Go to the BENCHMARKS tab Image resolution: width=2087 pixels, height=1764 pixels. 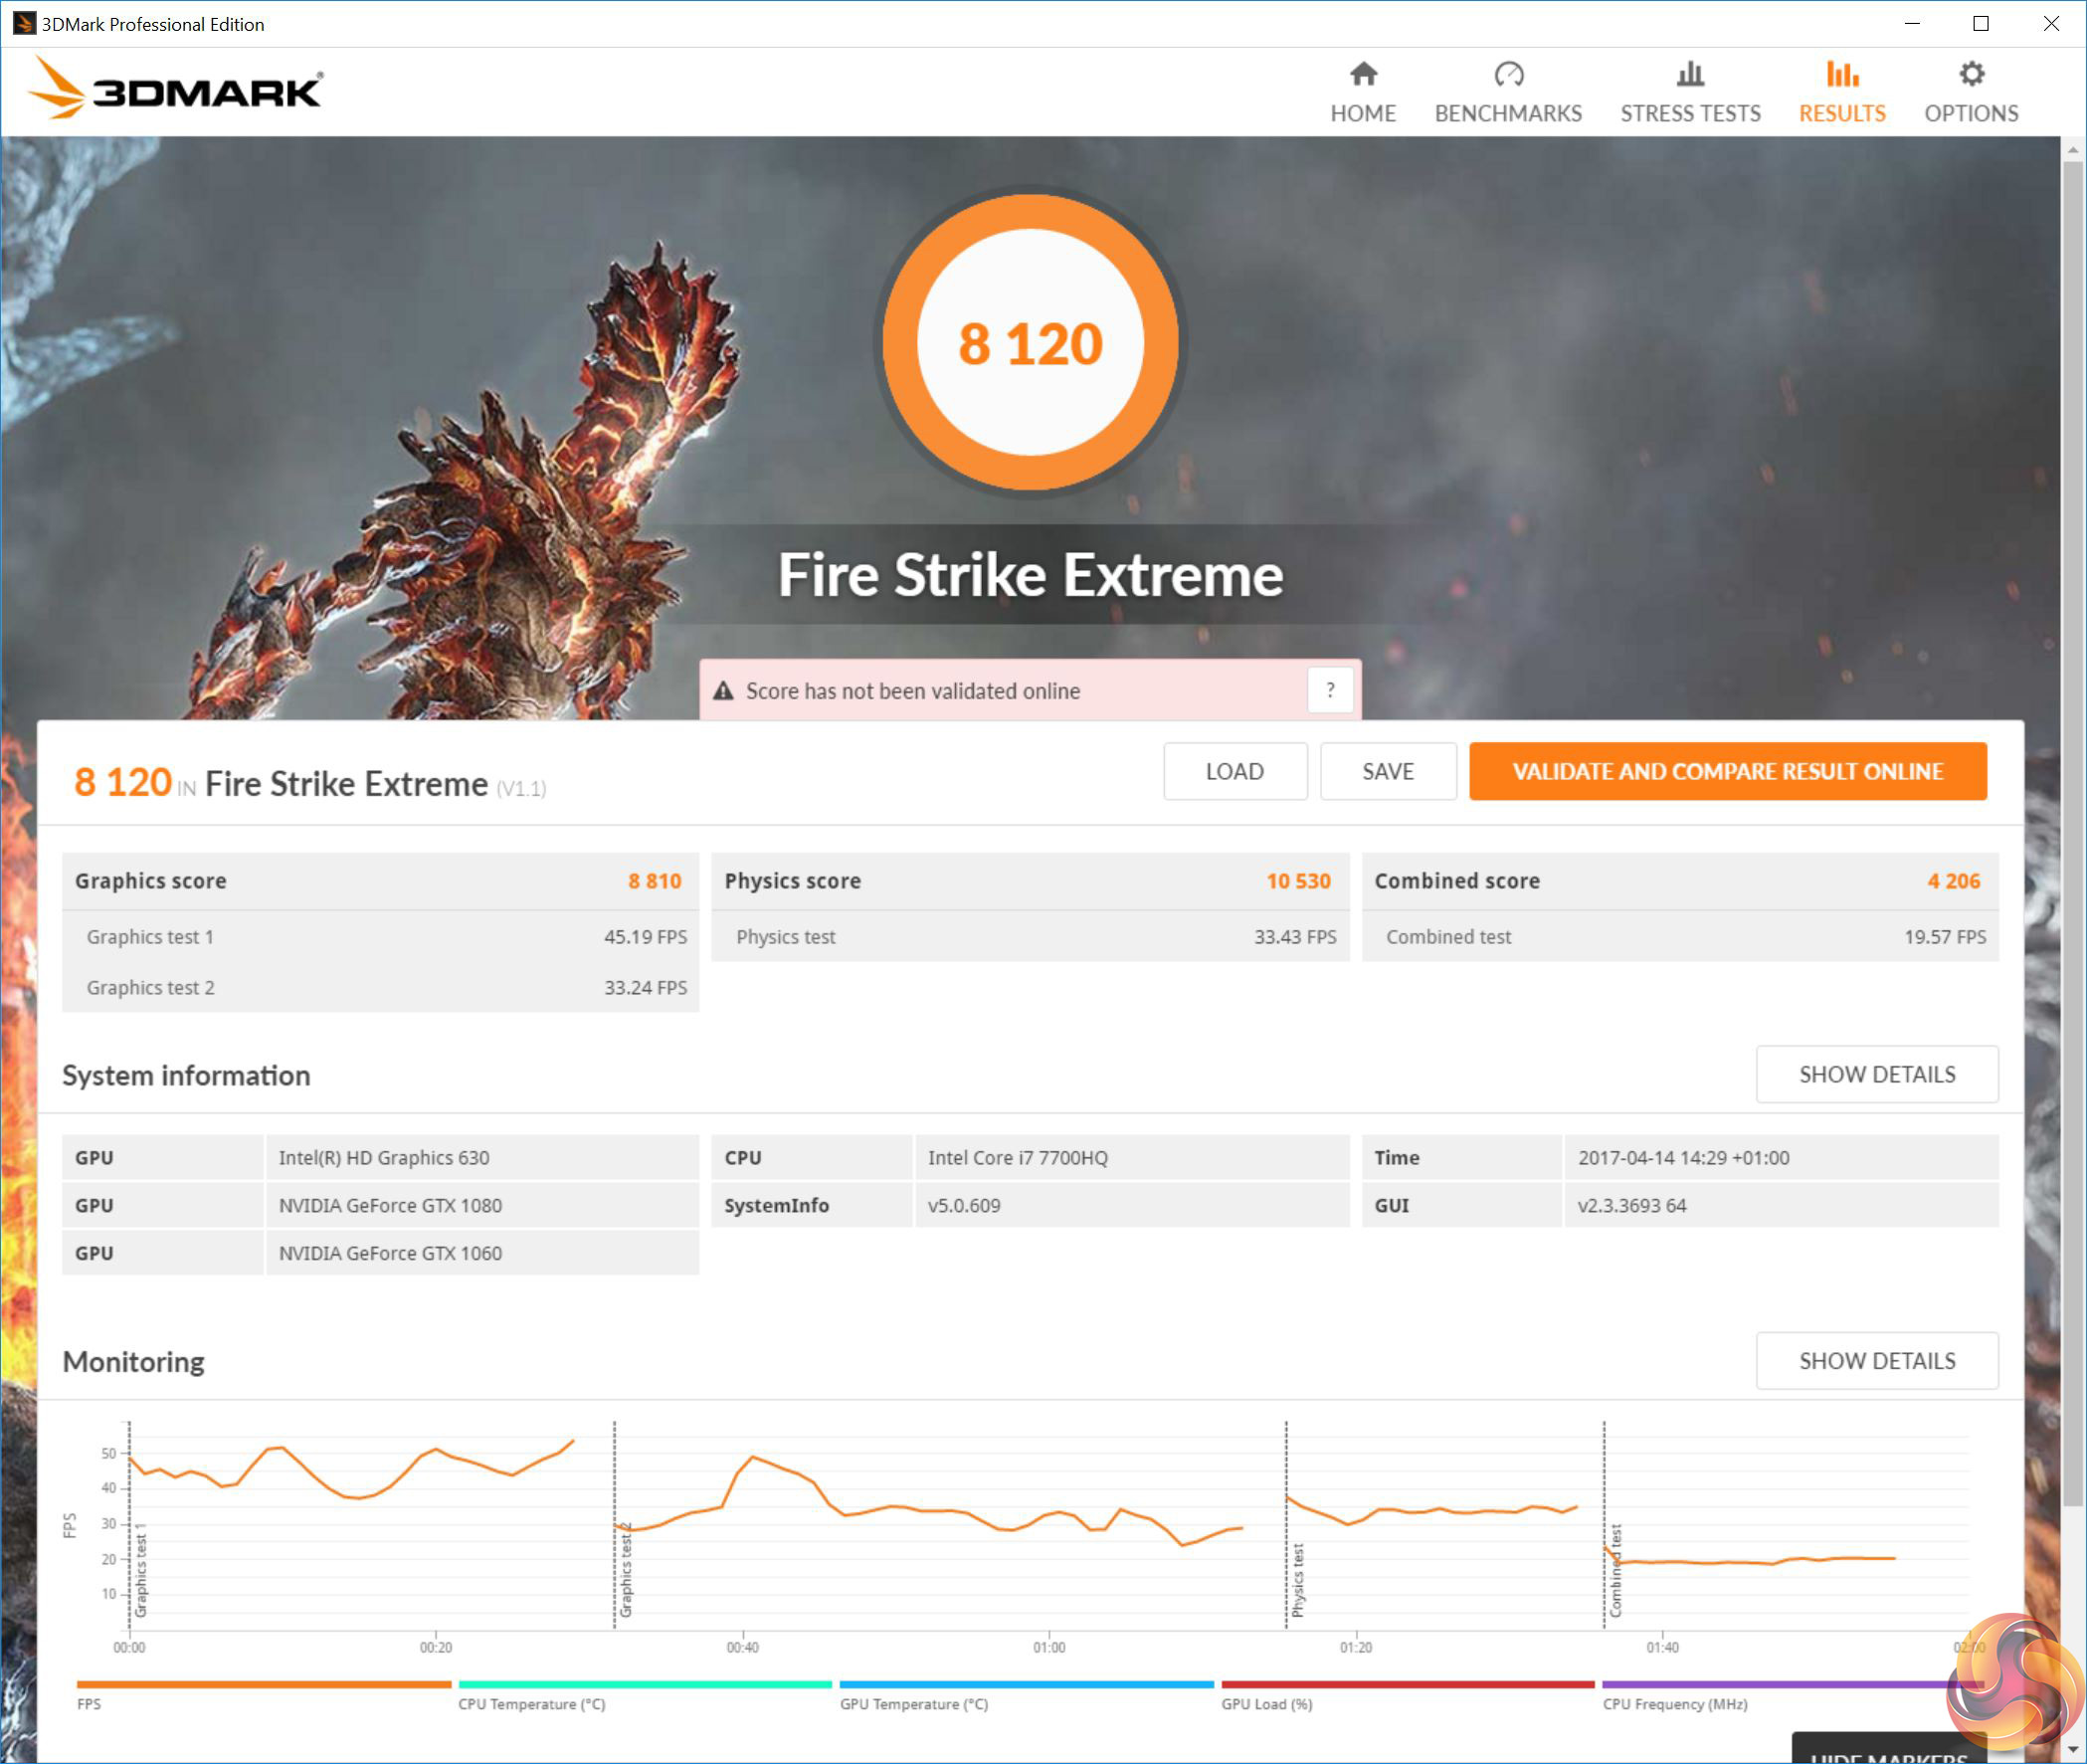point(1508,113)
